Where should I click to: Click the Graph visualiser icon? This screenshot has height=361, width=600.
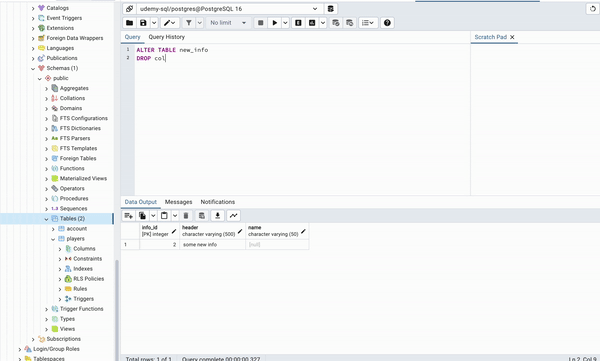(x=233, y=216)
